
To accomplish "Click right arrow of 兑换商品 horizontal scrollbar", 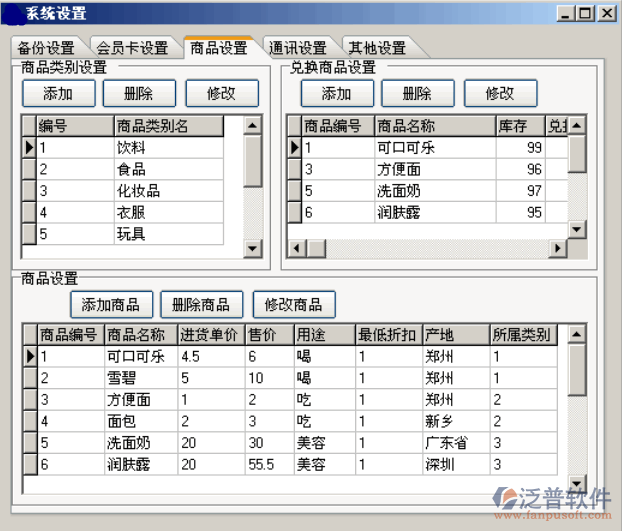I will click(557, 249).
